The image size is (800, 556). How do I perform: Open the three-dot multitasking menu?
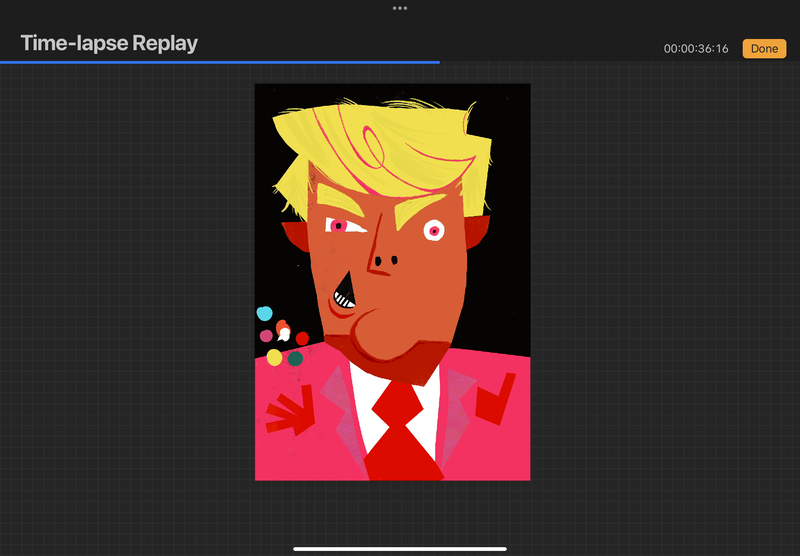[x=400, y=7]
